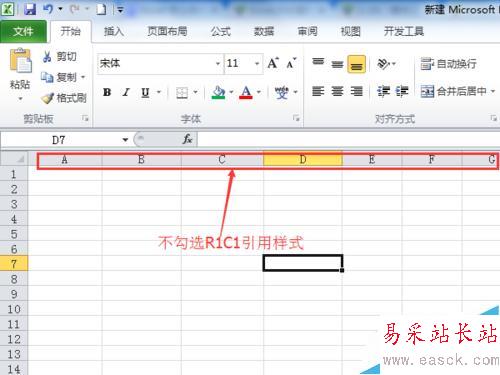Click the 复制 copy button
500x375 pixels.
(x=59, y=77)
